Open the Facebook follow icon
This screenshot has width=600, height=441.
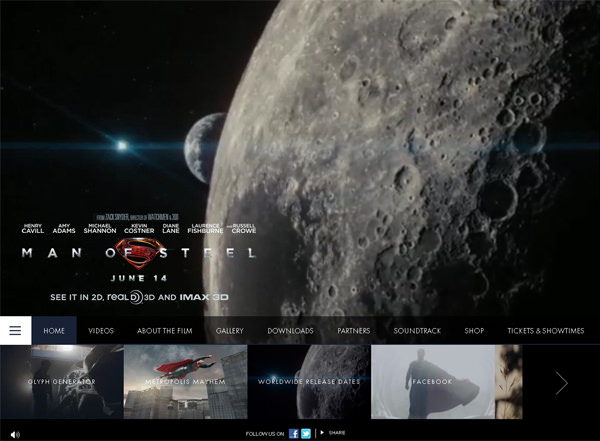pyautogui.click(x=293, y=433)
